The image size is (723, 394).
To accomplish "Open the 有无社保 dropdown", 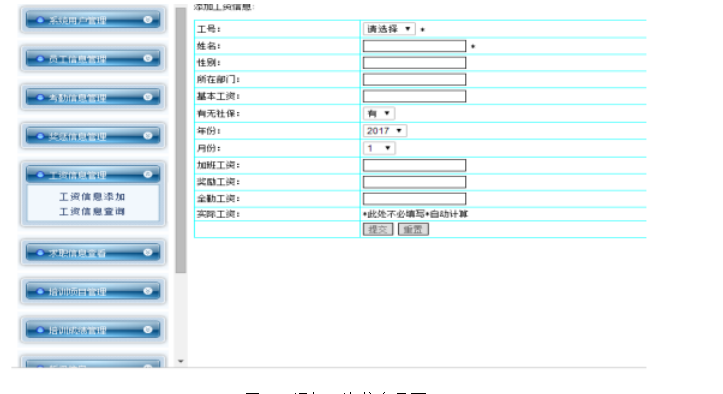I will 379,113.
